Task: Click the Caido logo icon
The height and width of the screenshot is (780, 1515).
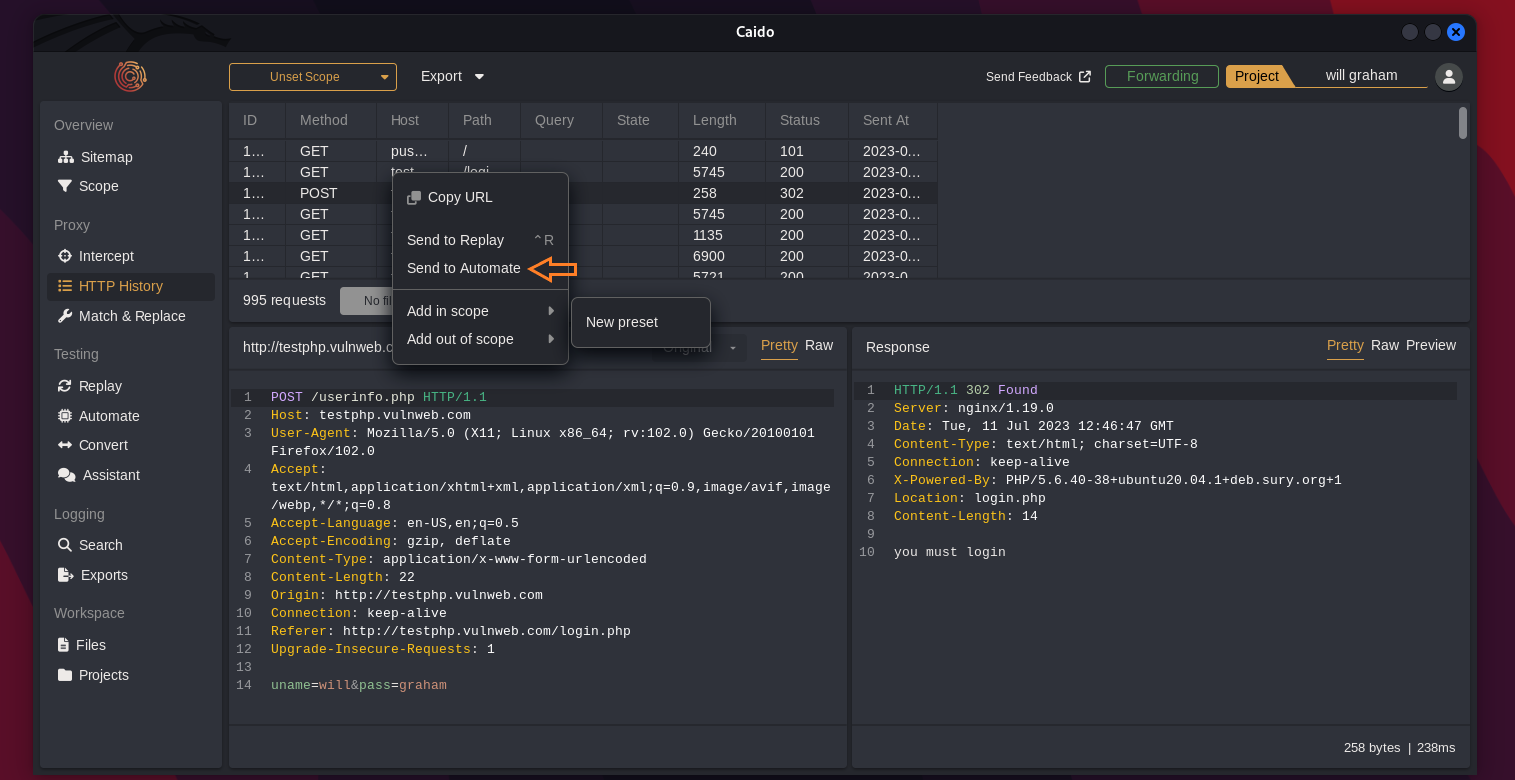Action: [x=130, y=76]
